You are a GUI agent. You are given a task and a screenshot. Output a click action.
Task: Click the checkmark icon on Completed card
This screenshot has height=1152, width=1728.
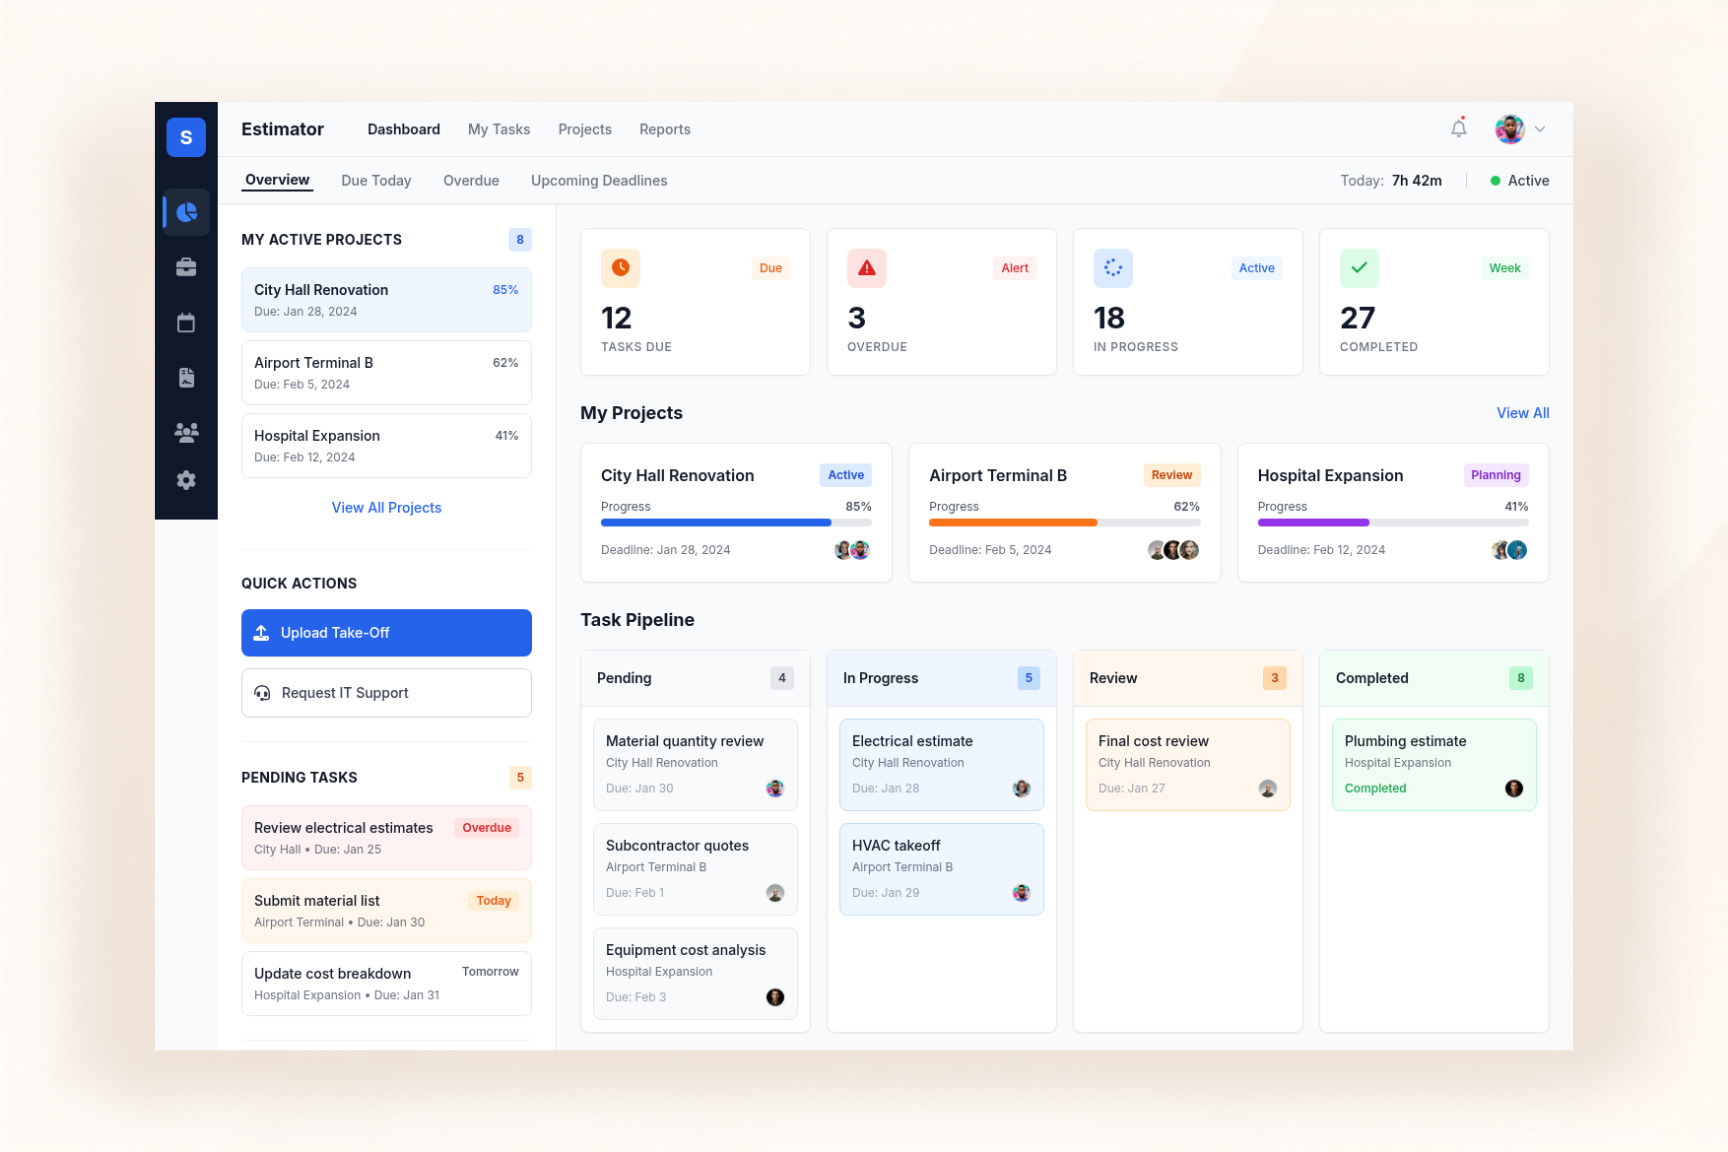click(1359, 268)
